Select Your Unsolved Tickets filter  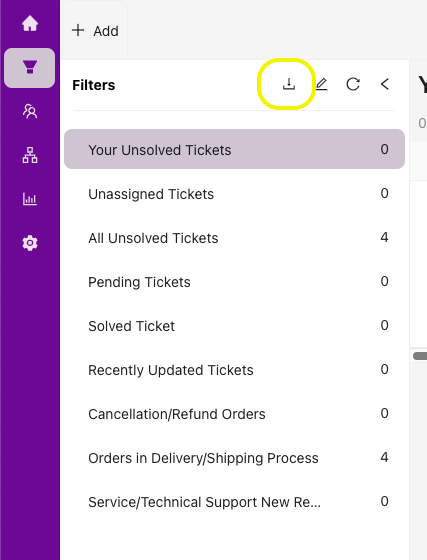pos(235,149)
